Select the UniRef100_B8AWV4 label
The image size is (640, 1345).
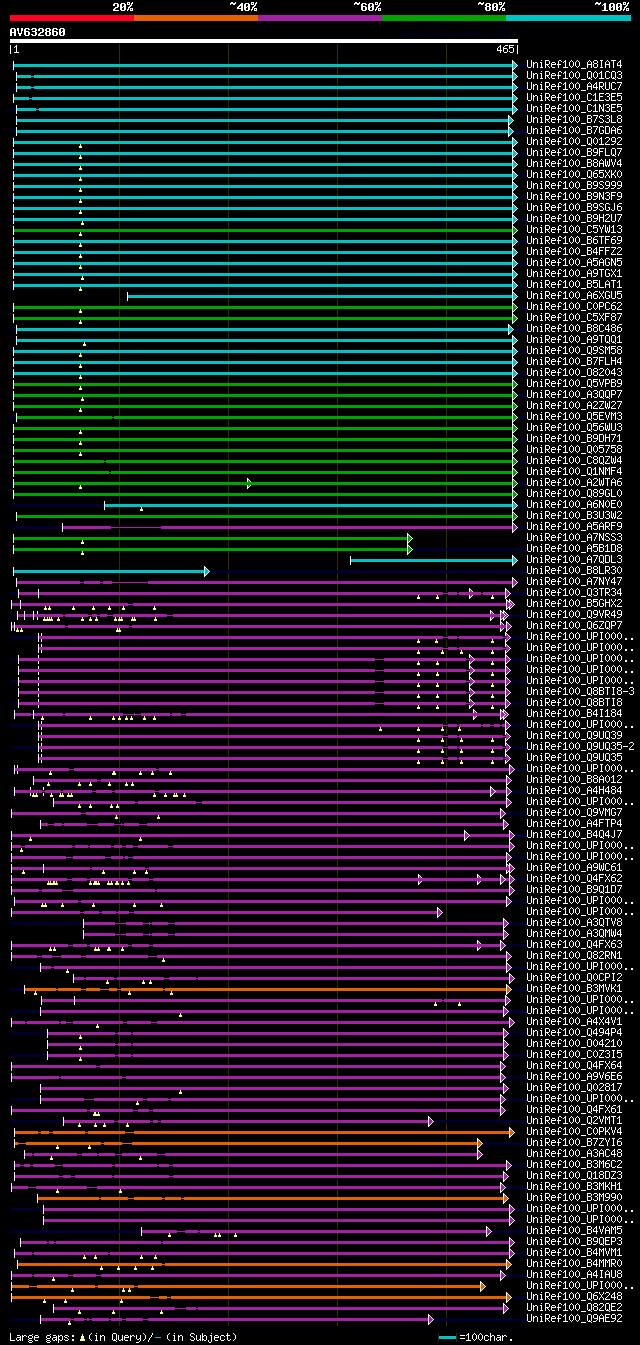tap(574, 163)
